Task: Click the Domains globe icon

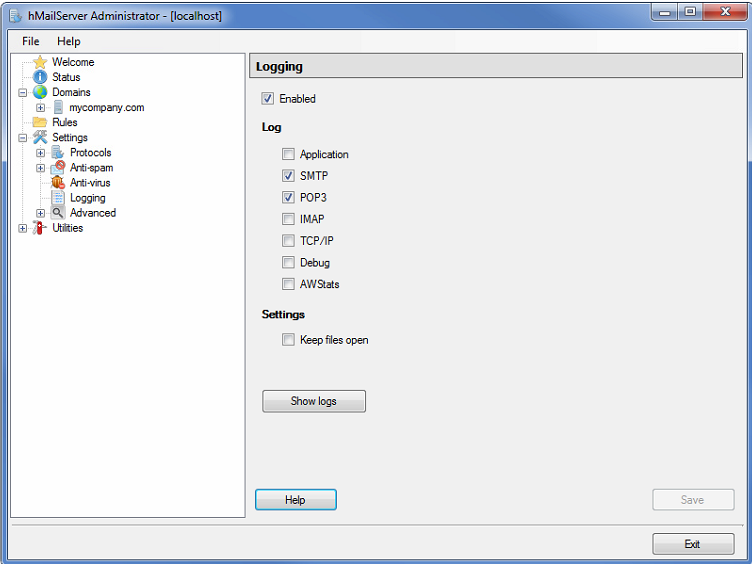Action: tap(40, 92)
